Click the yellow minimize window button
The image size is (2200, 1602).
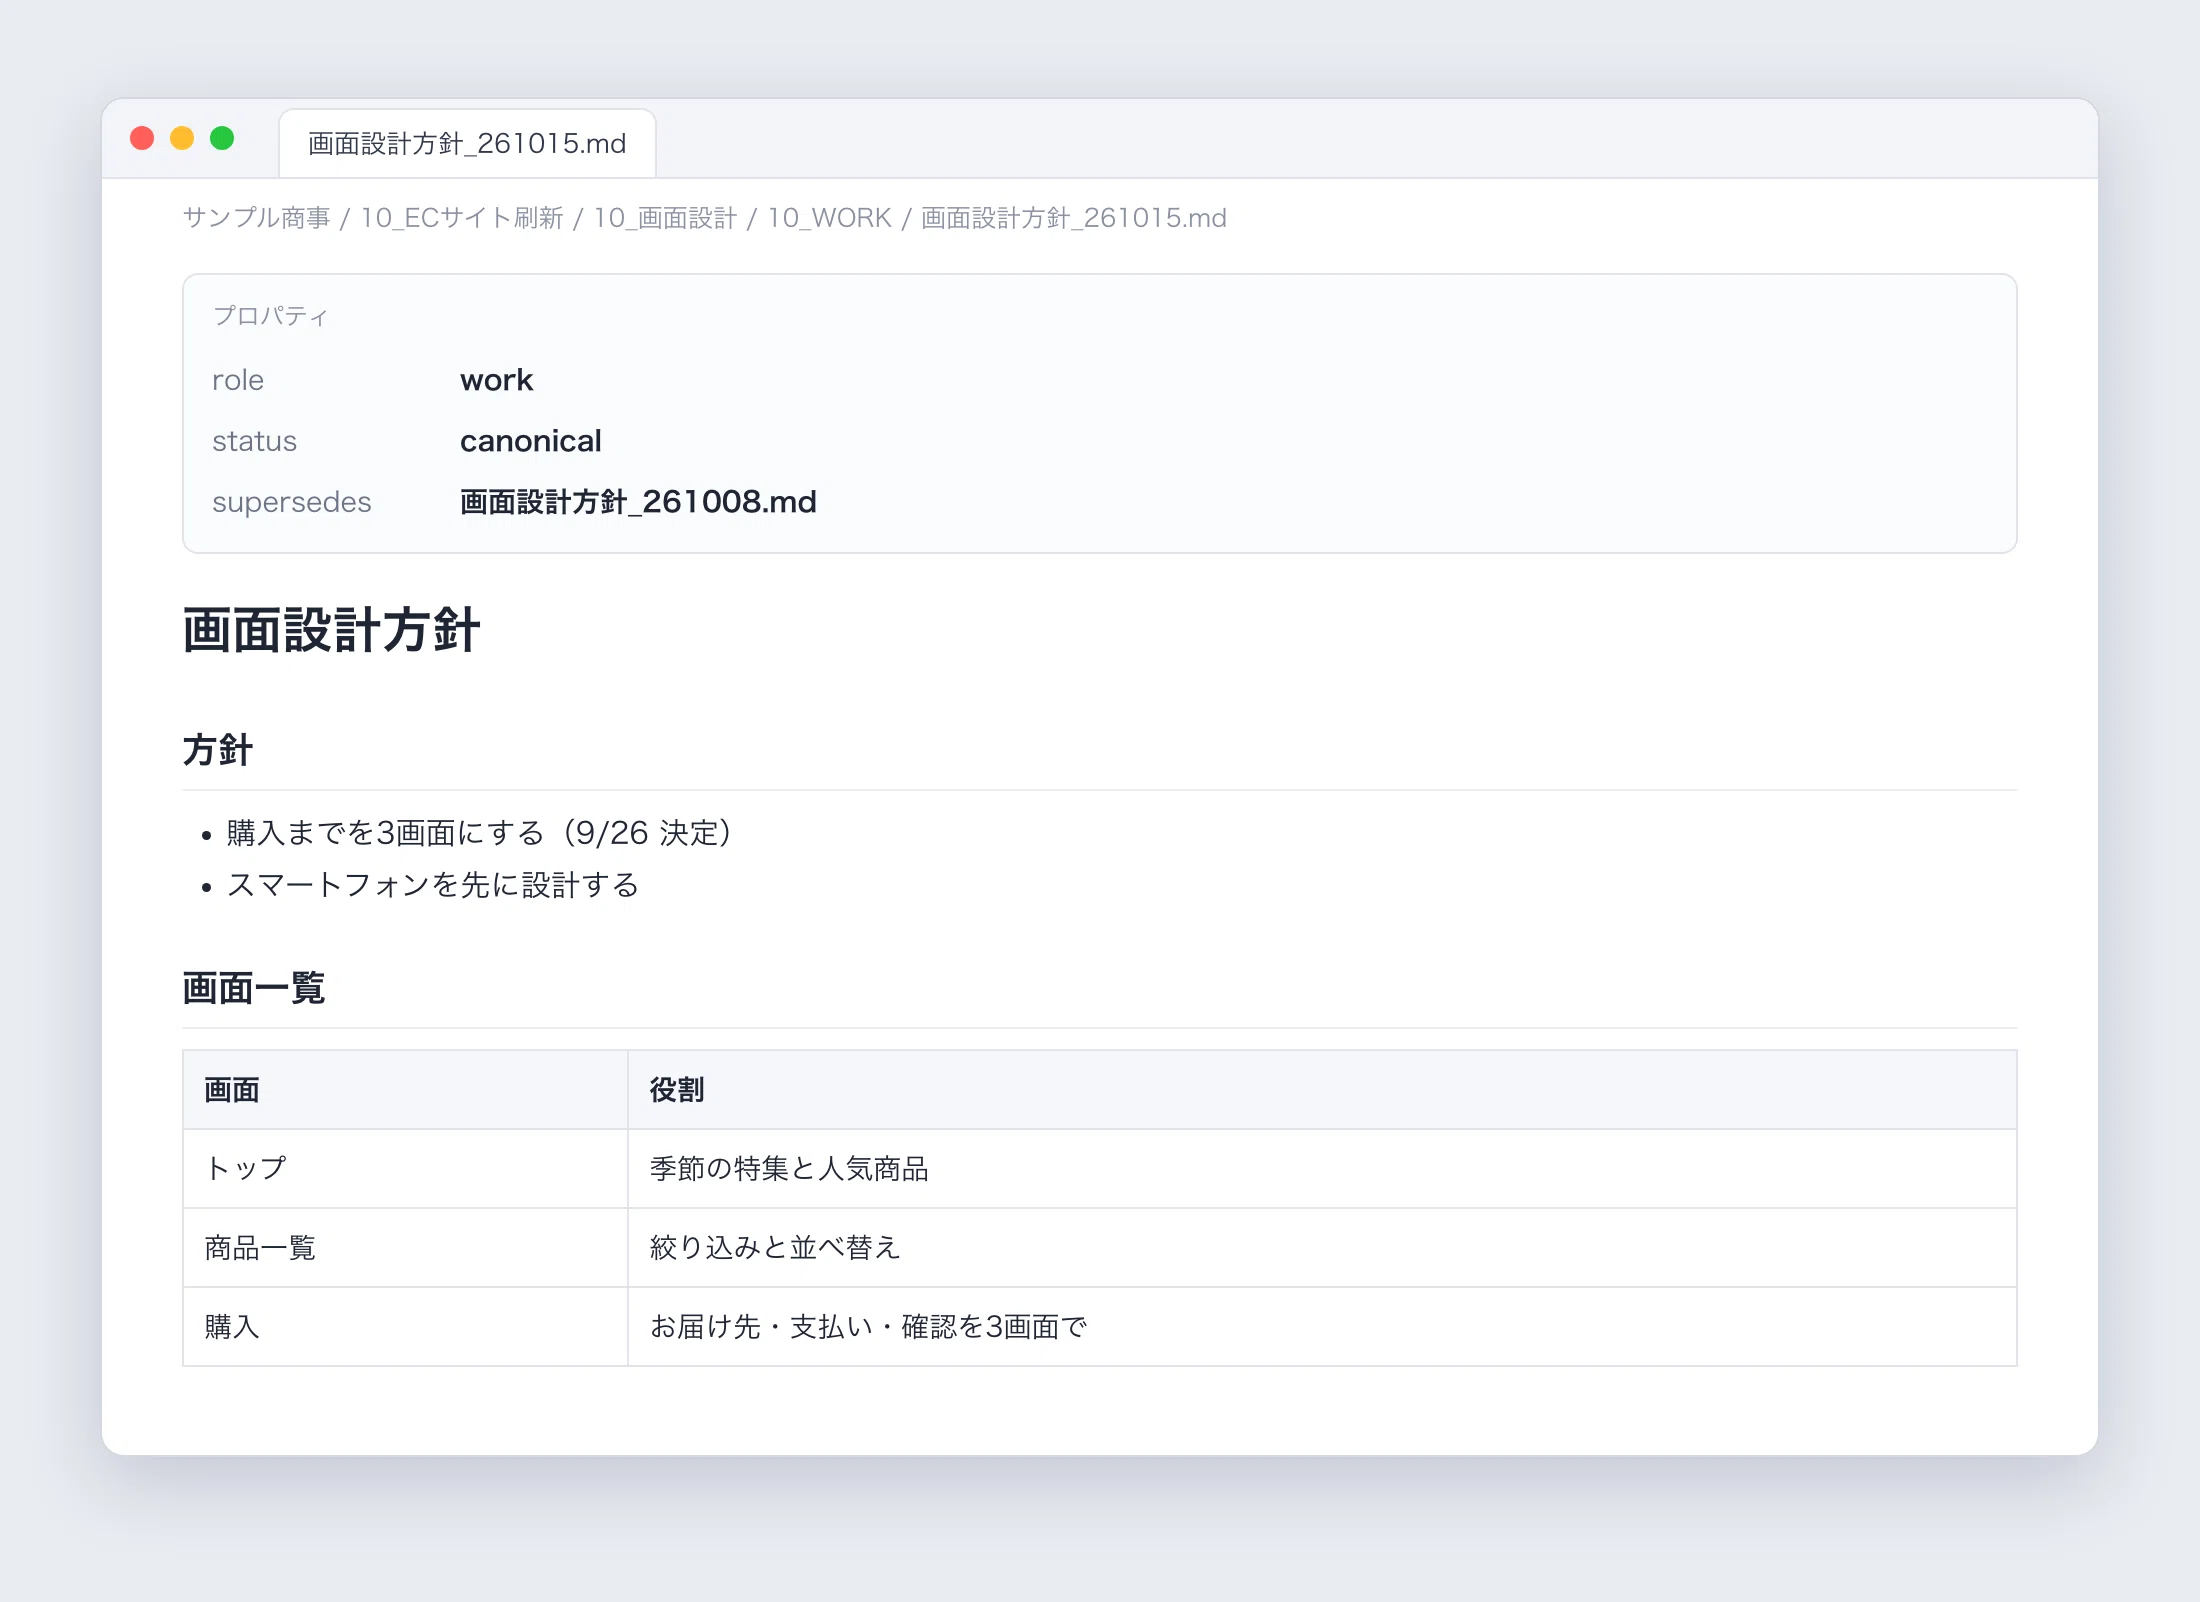pyautogui.click(x=182, y=138)
